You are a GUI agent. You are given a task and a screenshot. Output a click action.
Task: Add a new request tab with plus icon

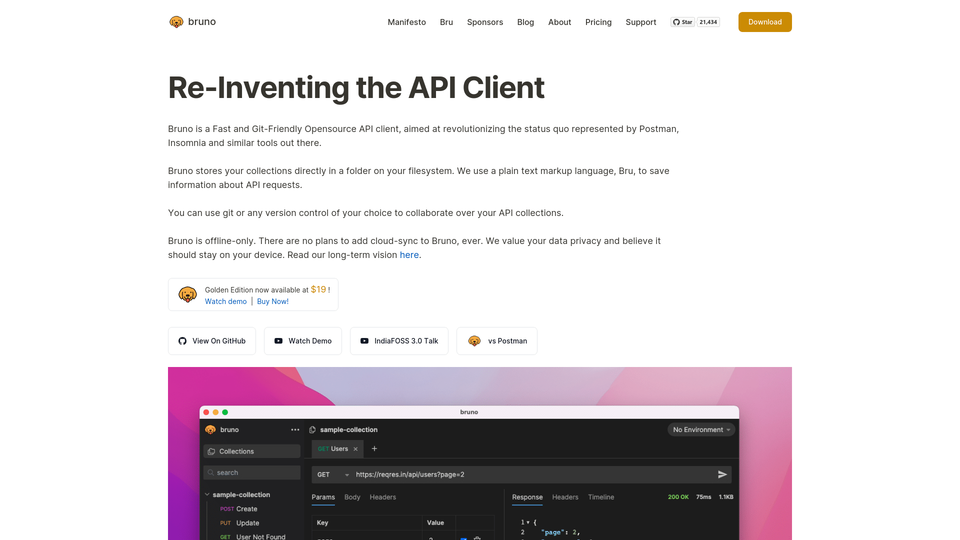pos(374,449)
